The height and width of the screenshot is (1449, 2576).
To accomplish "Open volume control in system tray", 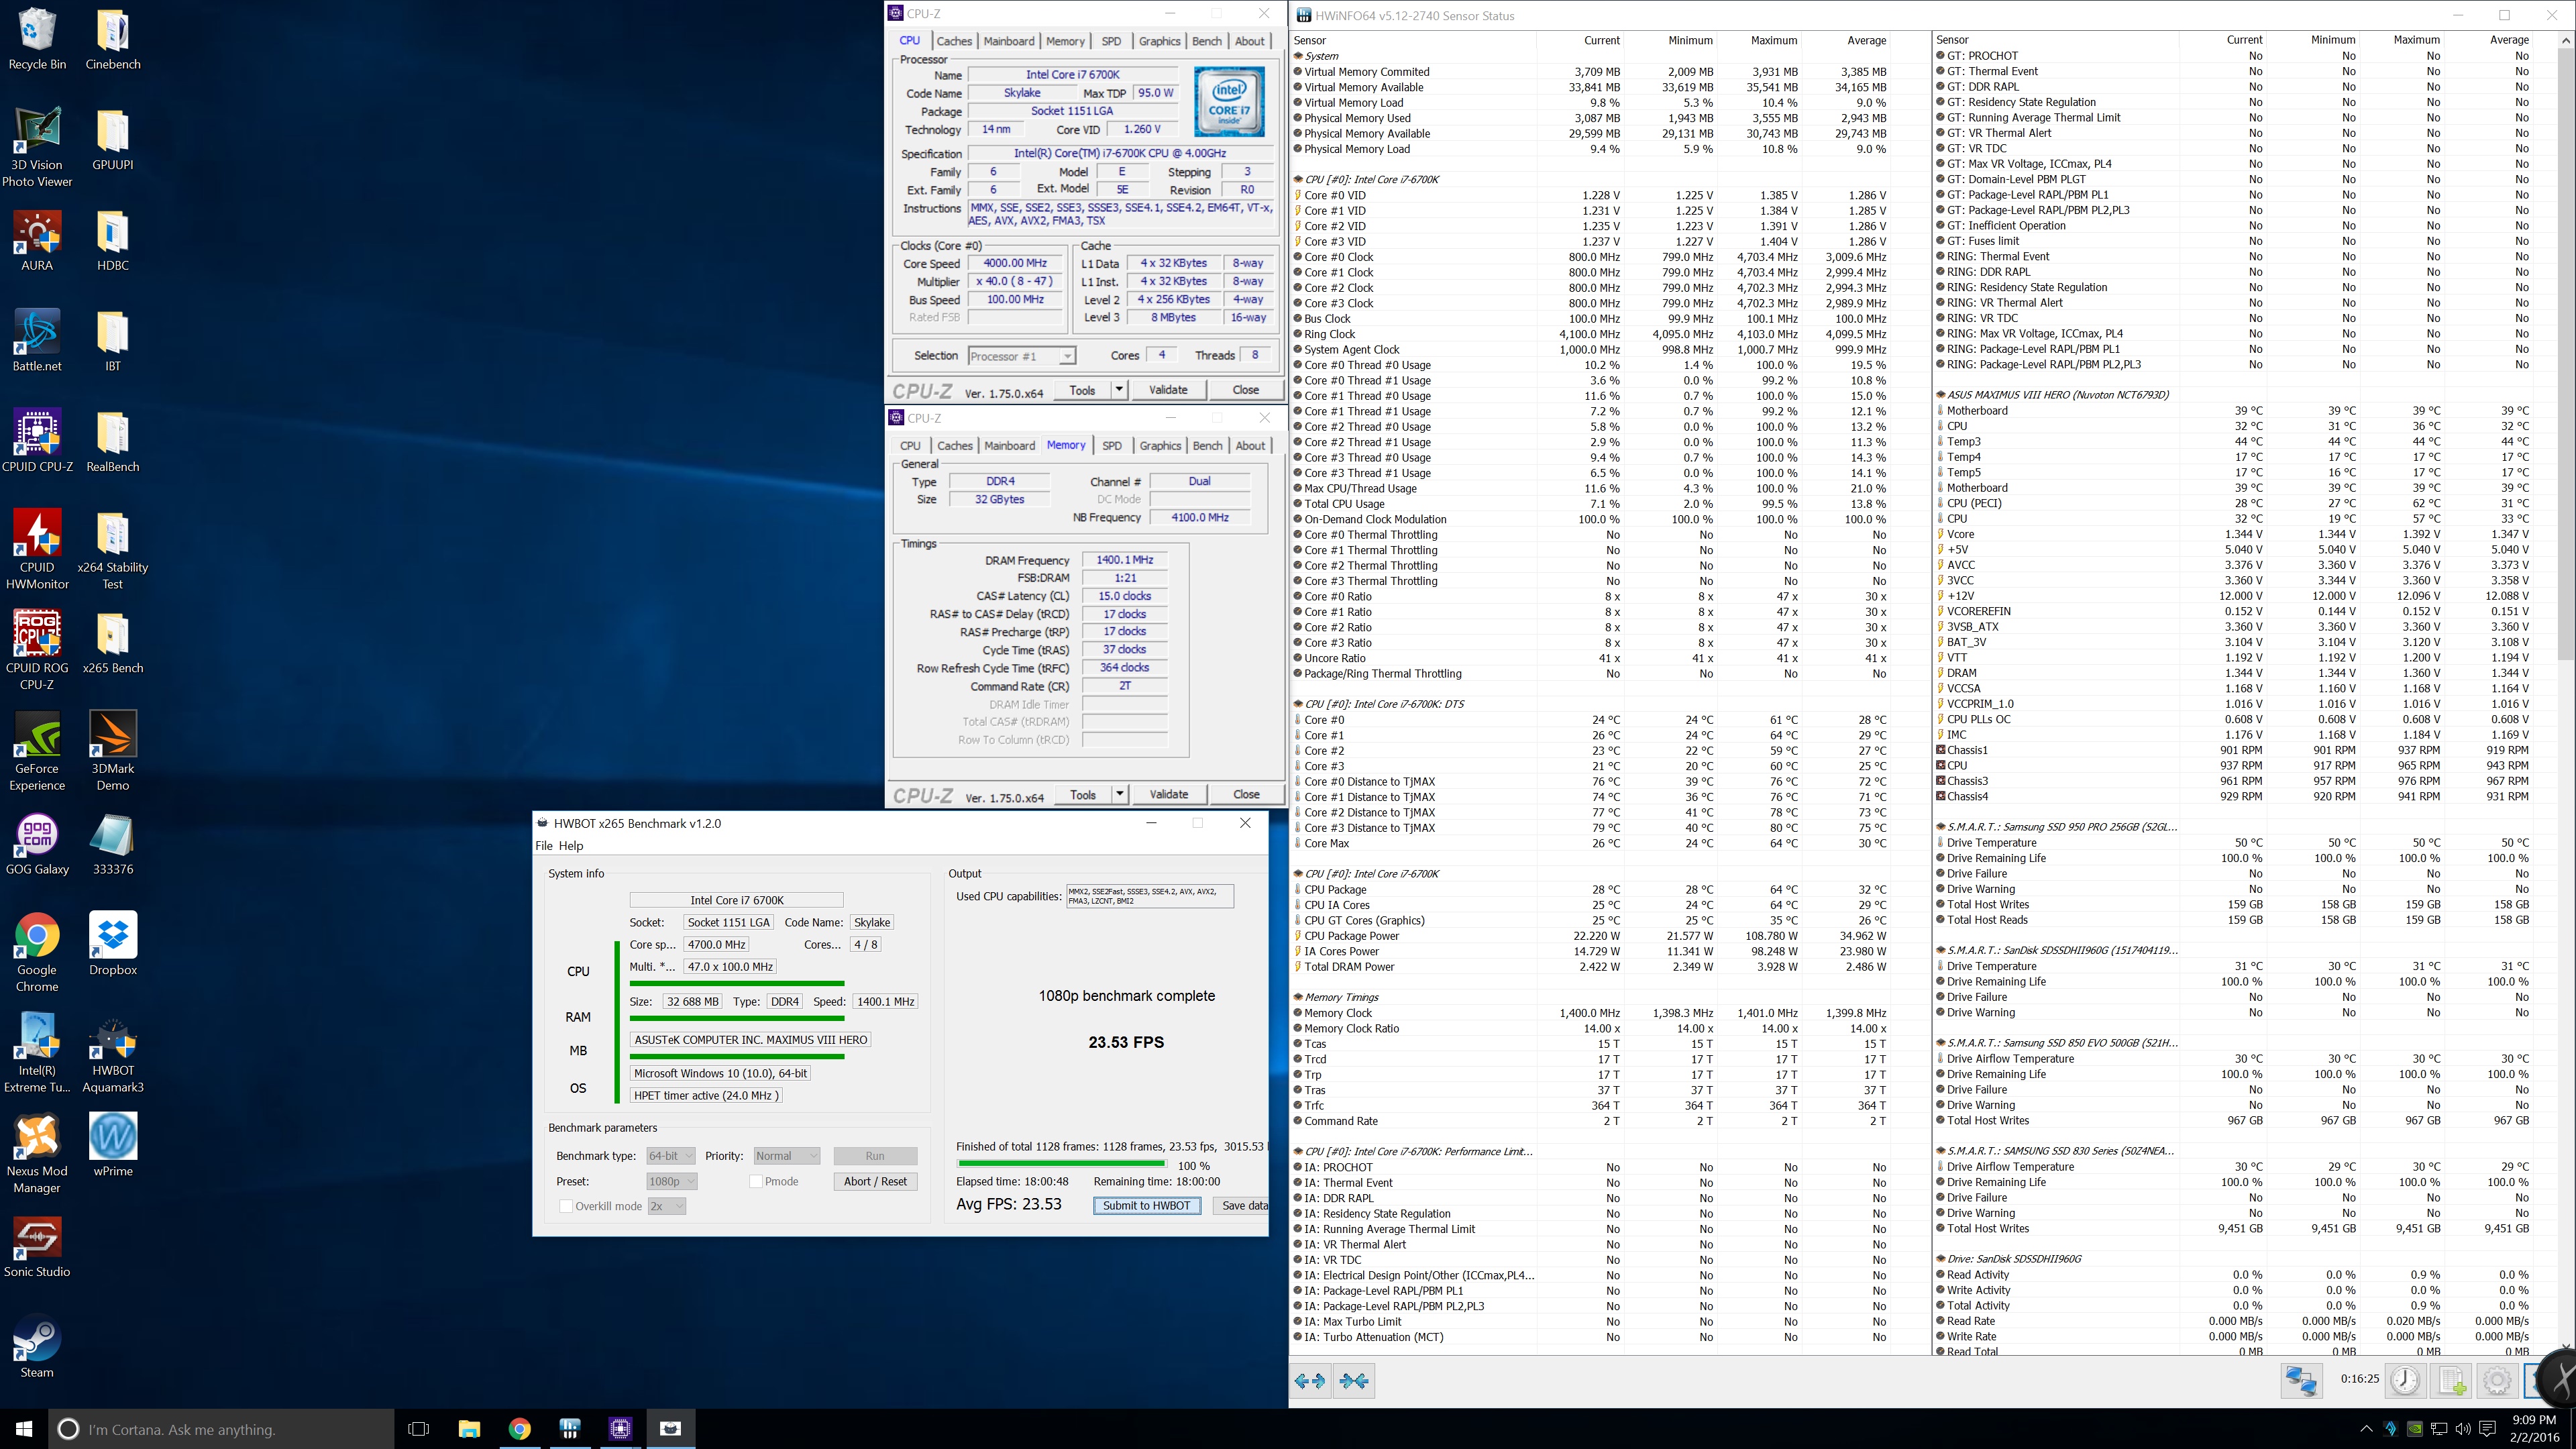I will pyautogui.click(x=2463, y=1429).
